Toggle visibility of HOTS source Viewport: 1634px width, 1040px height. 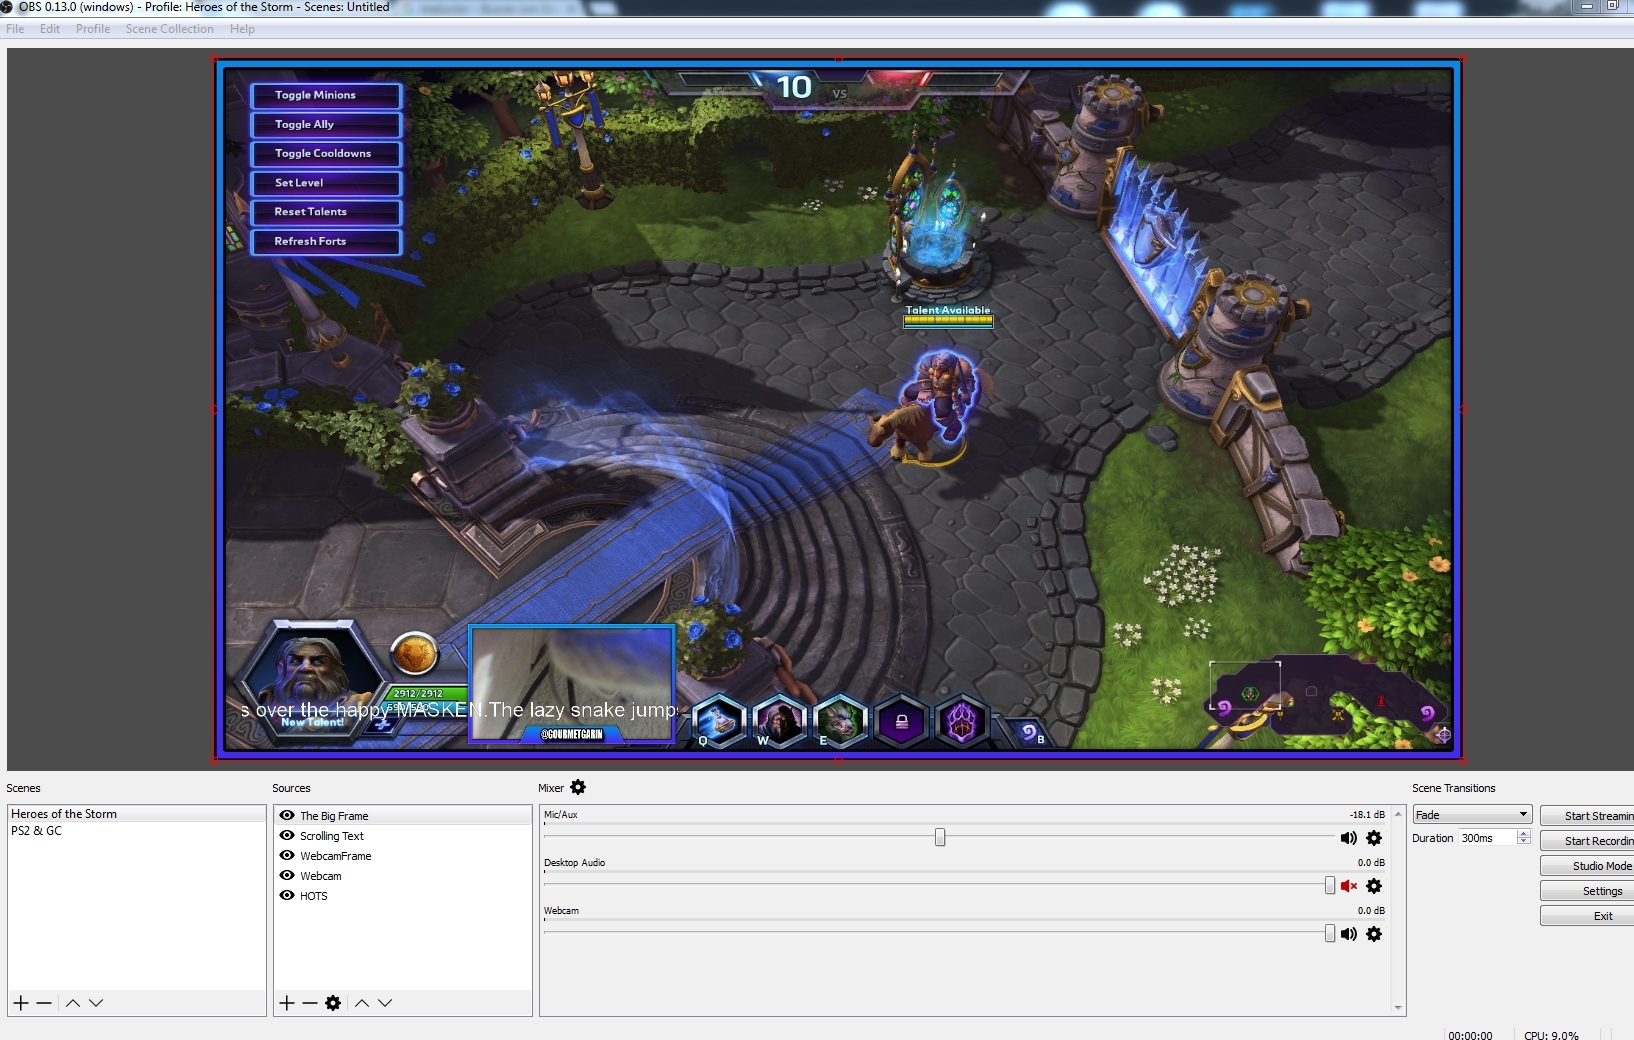point(287,896)
